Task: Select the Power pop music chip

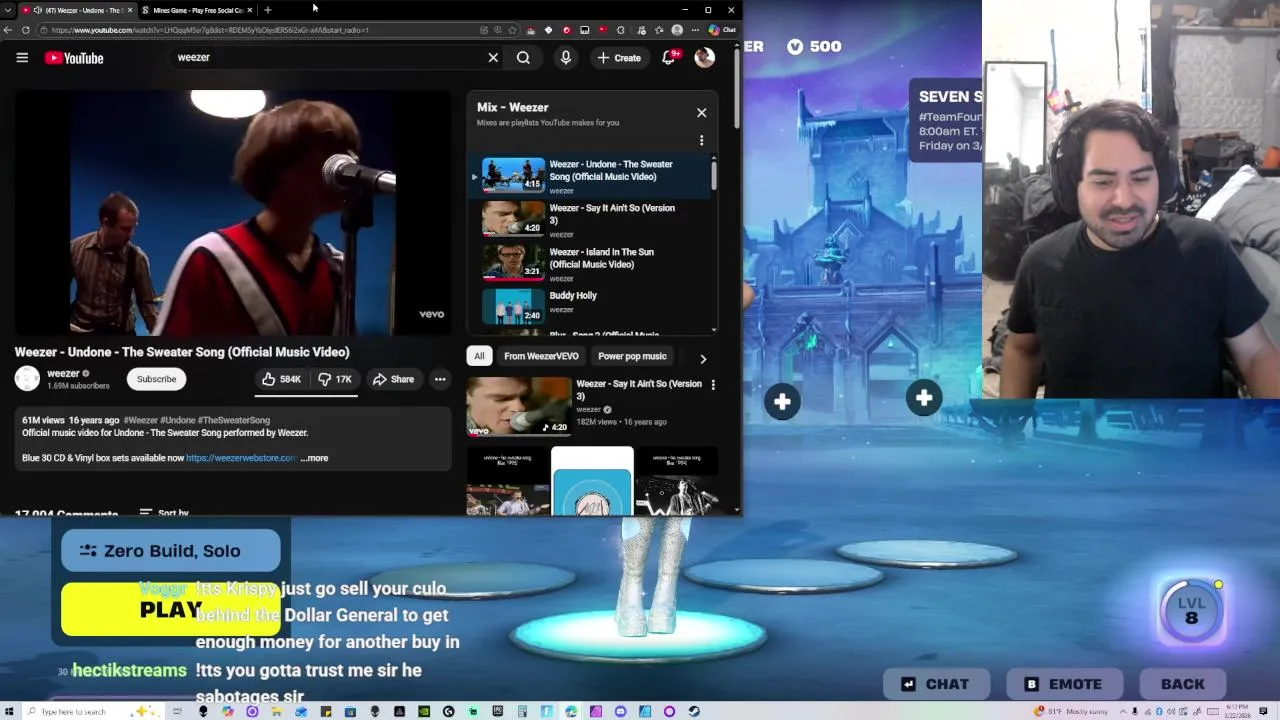Action: click(632, 356)
